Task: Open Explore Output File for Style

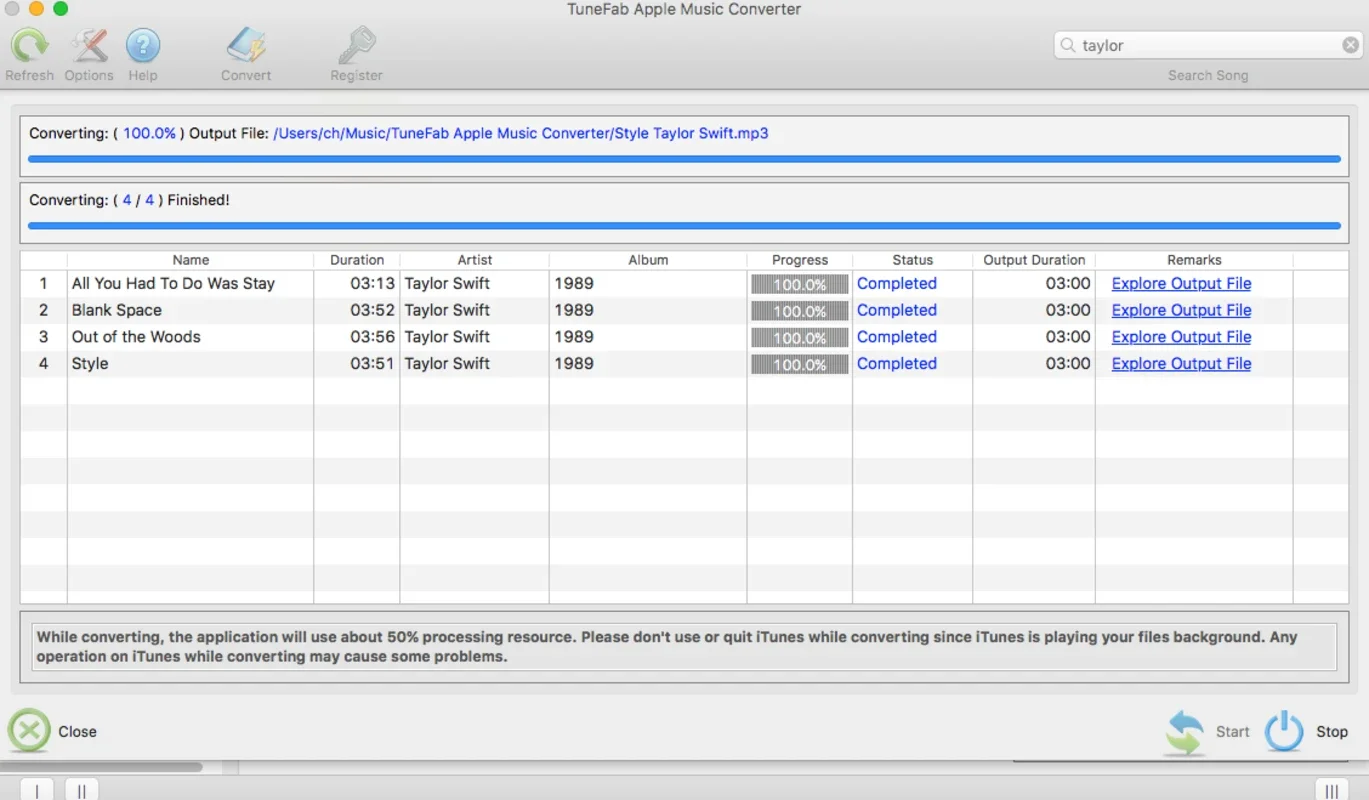Action: tap(1181, 364)
